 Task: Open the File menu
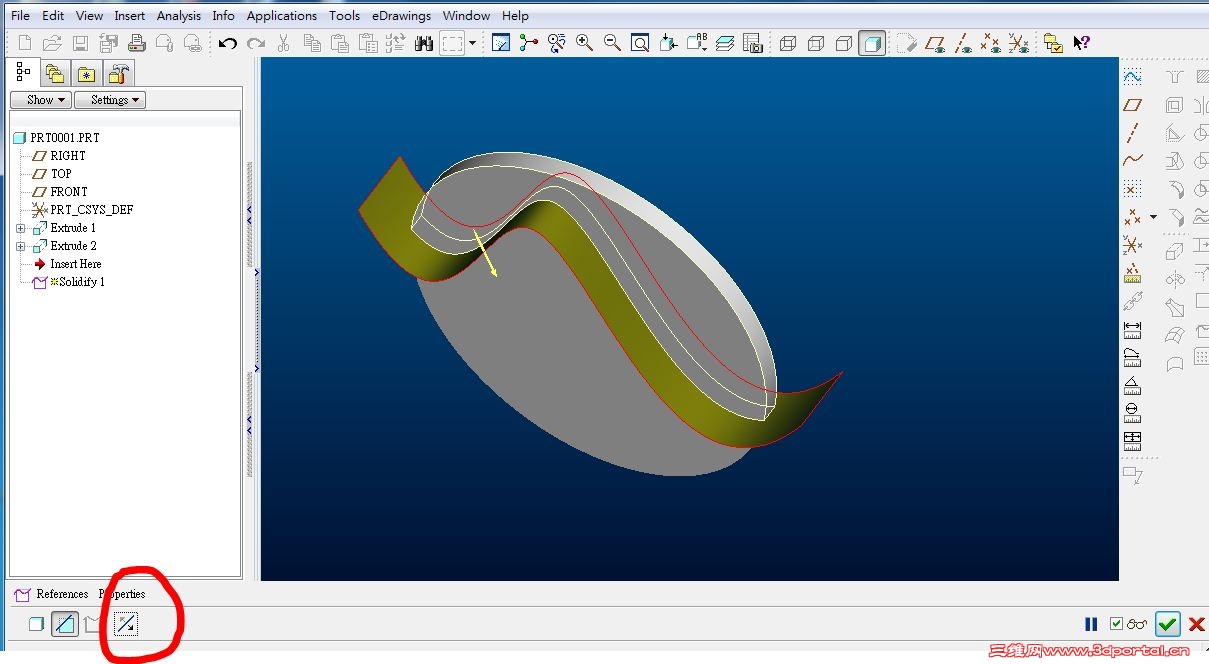tap(20, 16)
